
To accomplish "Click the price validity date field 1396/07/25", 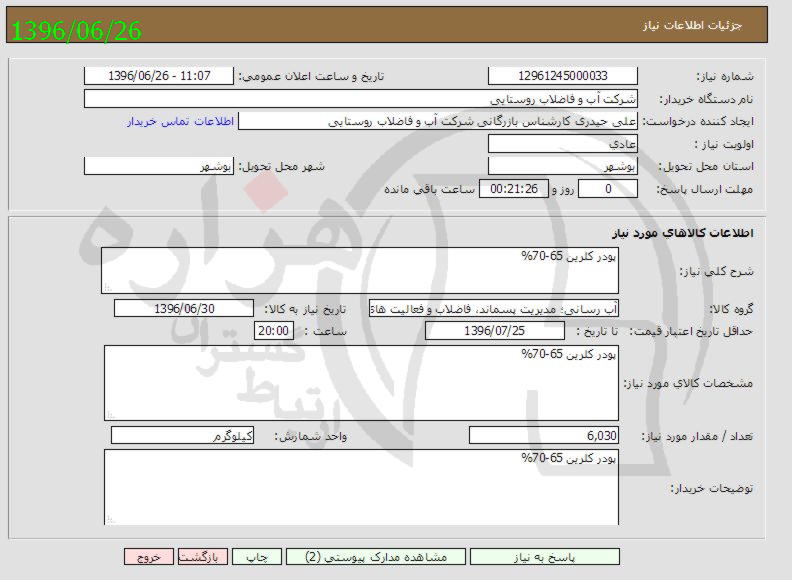I will 495,331.
